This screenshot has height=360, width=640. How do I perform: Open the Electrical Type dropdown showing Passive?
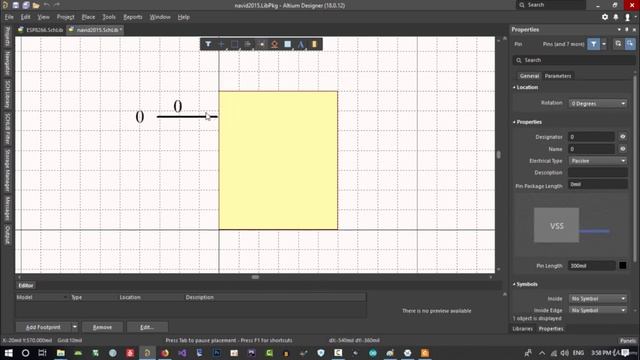(x=598, y=161)
